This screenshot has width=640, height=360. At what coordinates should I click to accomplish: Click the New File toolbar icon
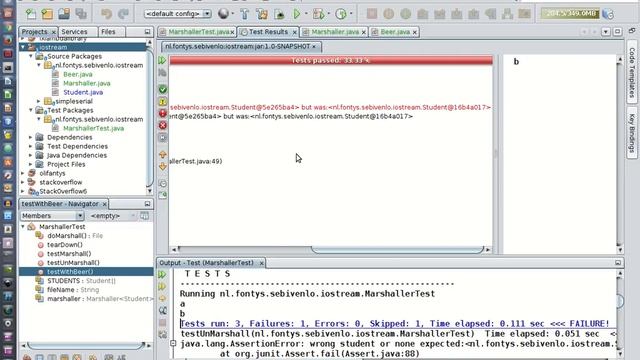(x=31, y=14)
